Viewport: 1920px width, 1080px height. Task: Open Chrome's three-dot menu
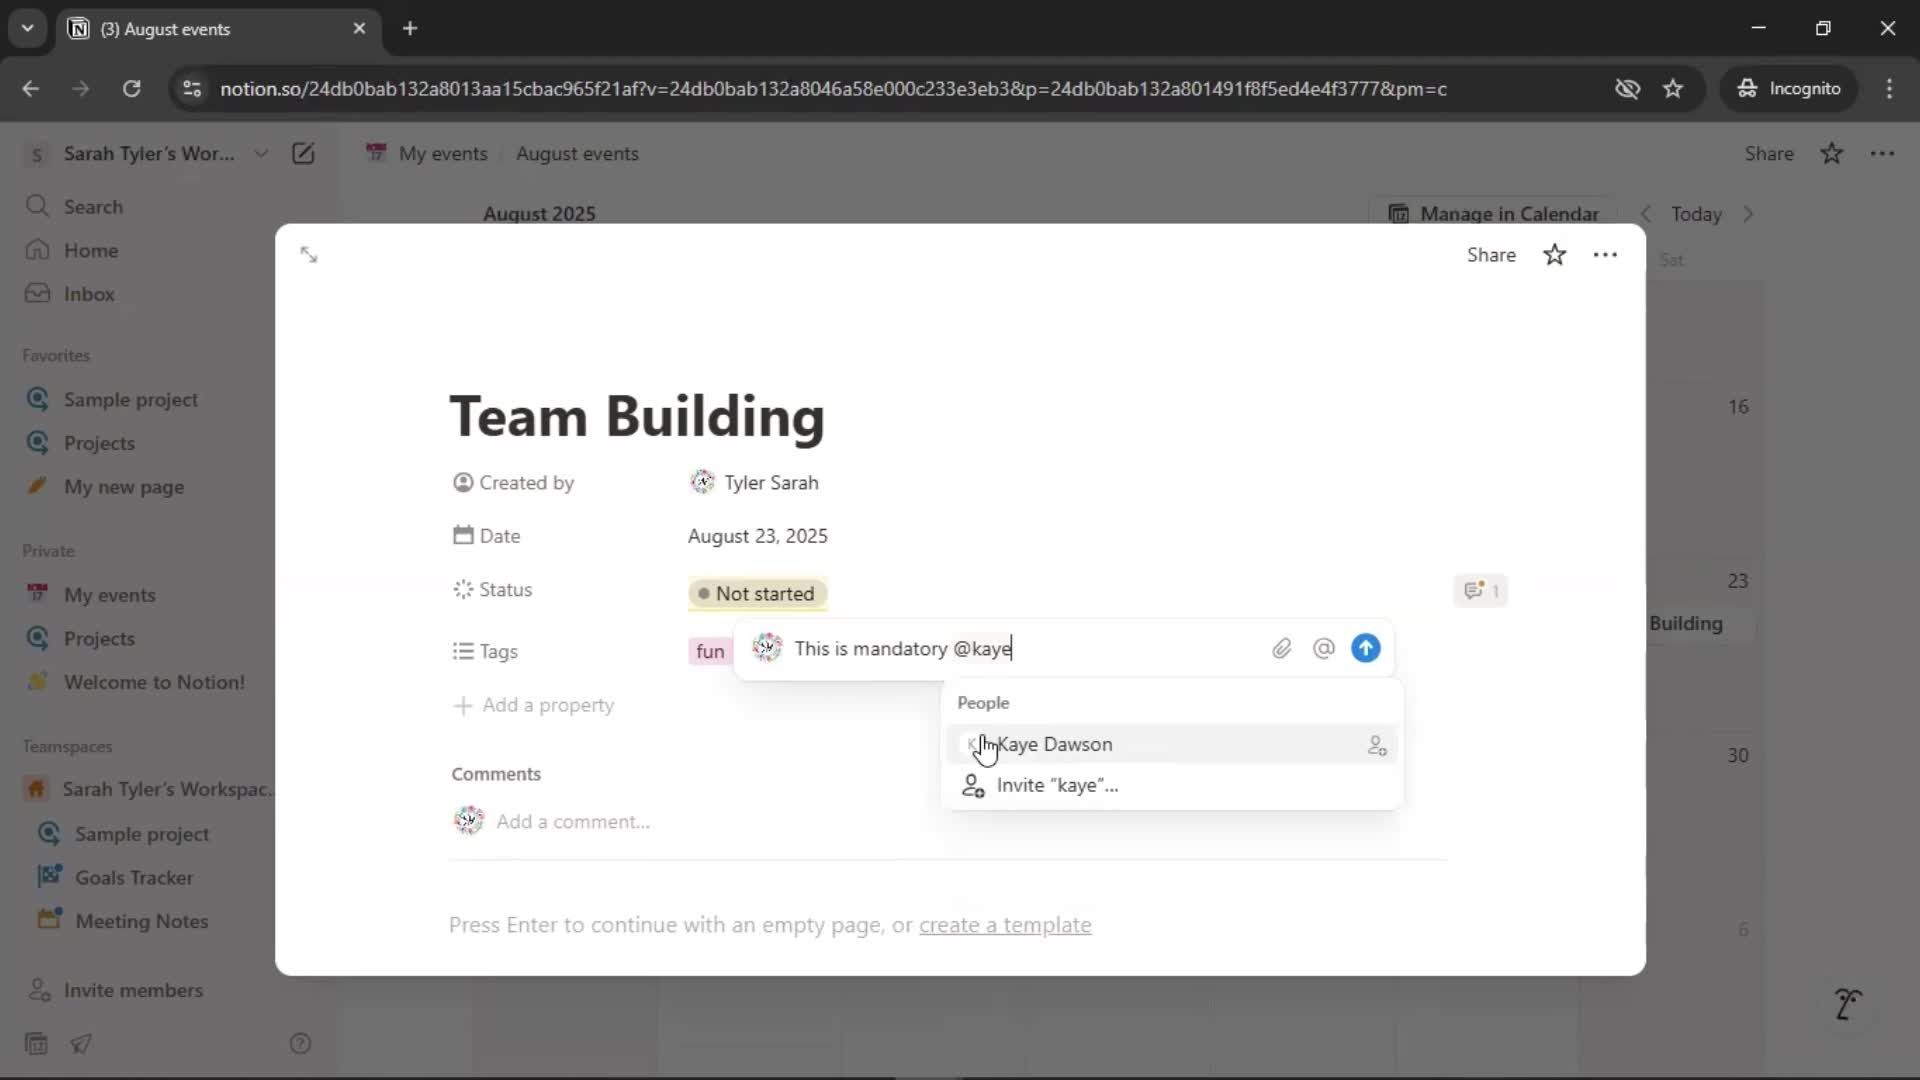click(x=1889, y=89)
